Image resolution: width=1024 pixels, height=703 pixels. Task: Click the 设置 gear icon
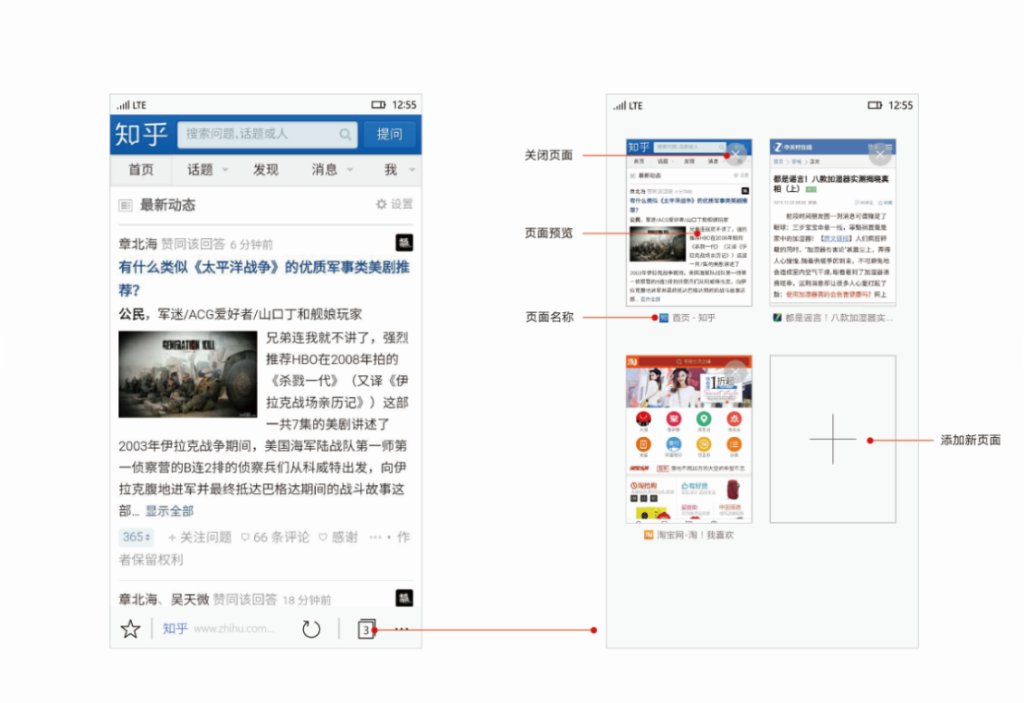coord(381,205)
